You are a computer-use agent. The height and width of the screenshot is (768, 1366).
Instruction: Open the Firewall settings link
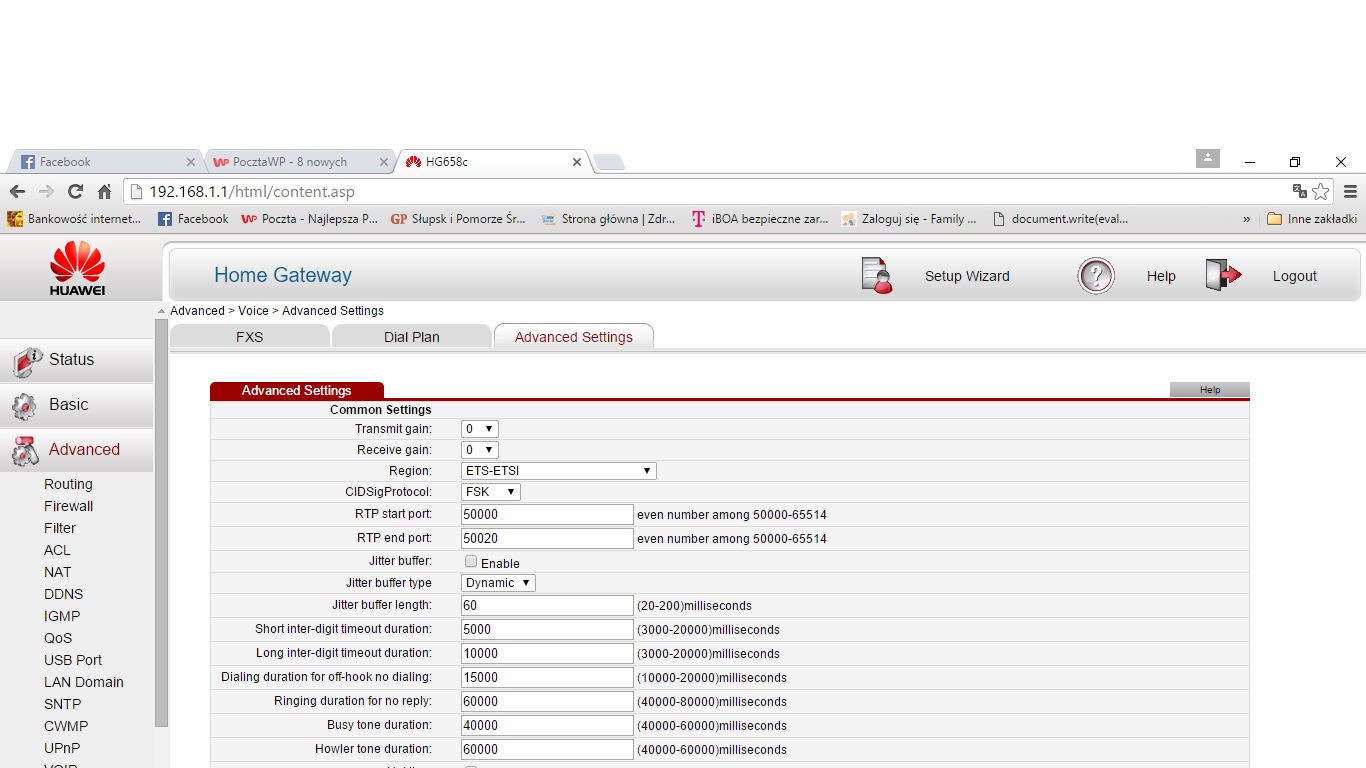point(68,506)
